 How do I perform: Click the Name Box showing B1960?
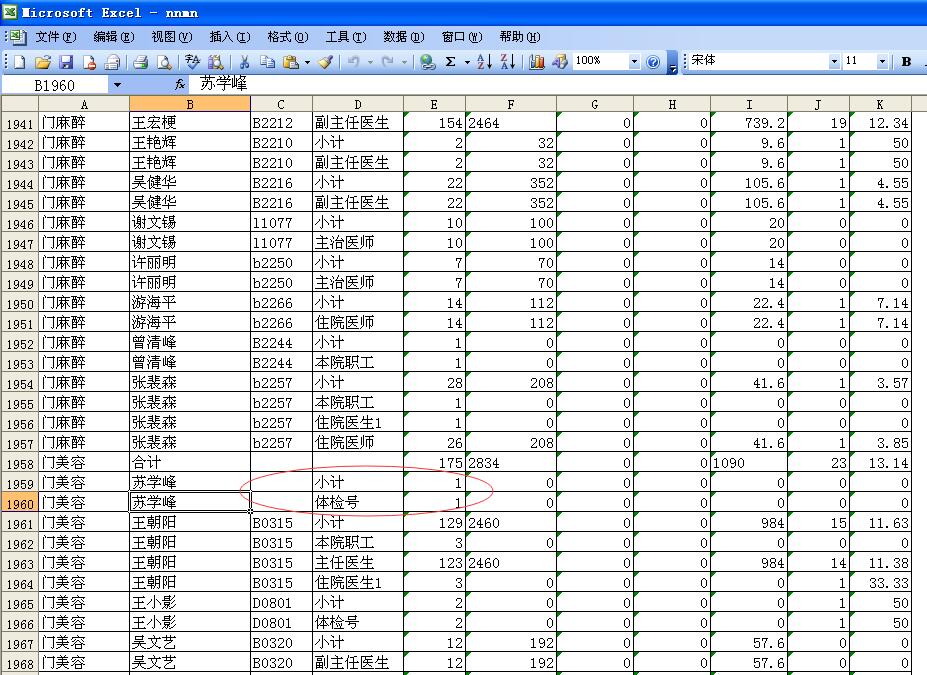(55, 85)
